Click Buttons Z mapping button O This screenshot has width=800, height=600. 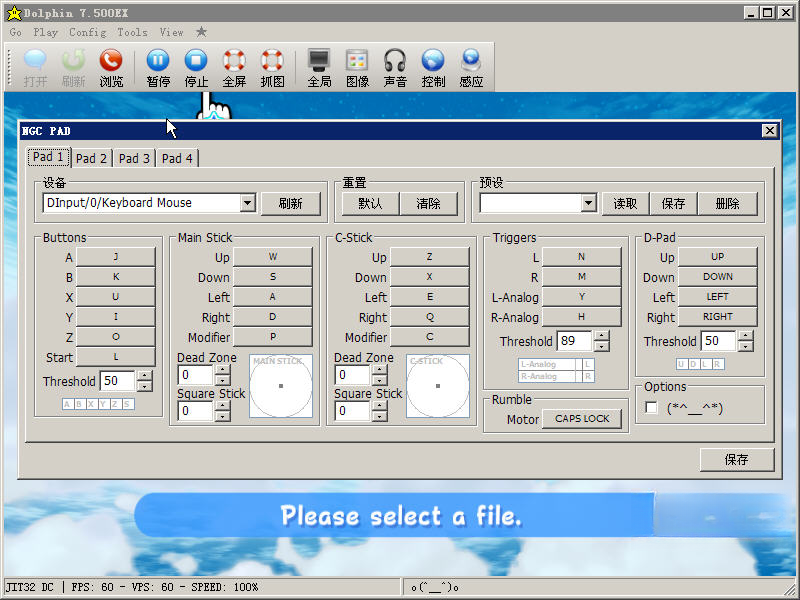[116, 337]
